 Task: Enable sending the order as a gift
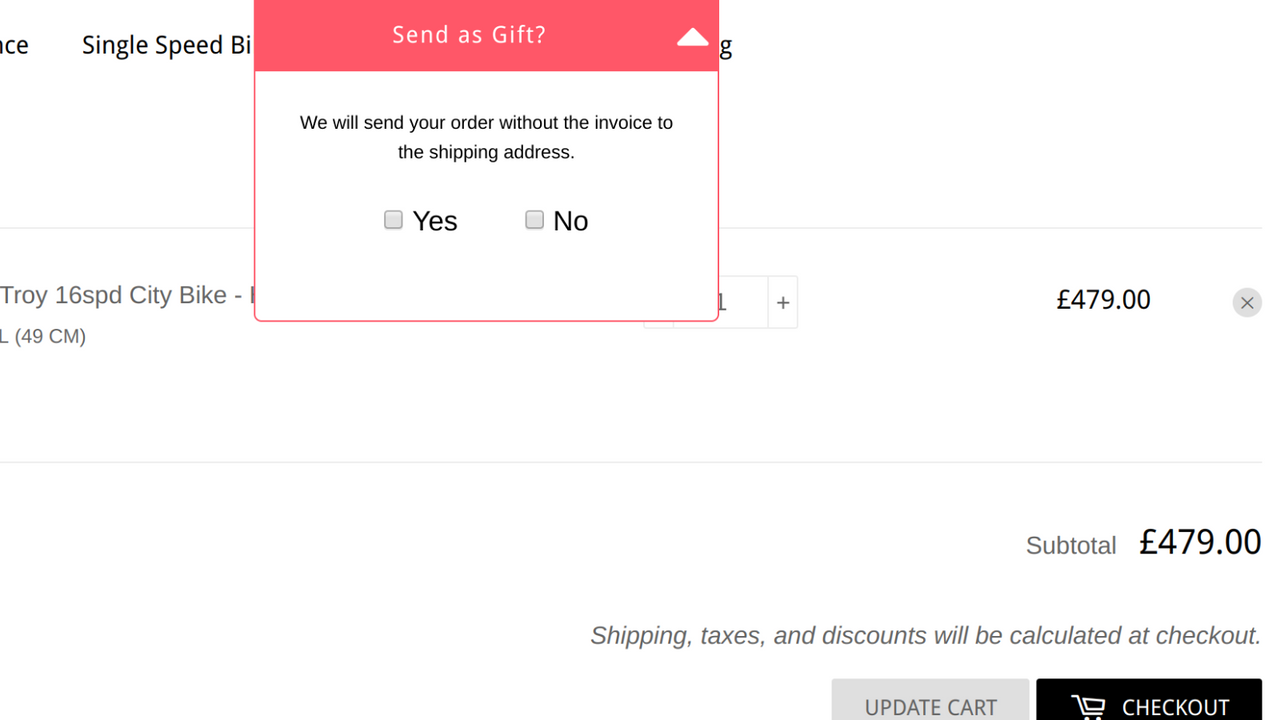coord(393,219)
